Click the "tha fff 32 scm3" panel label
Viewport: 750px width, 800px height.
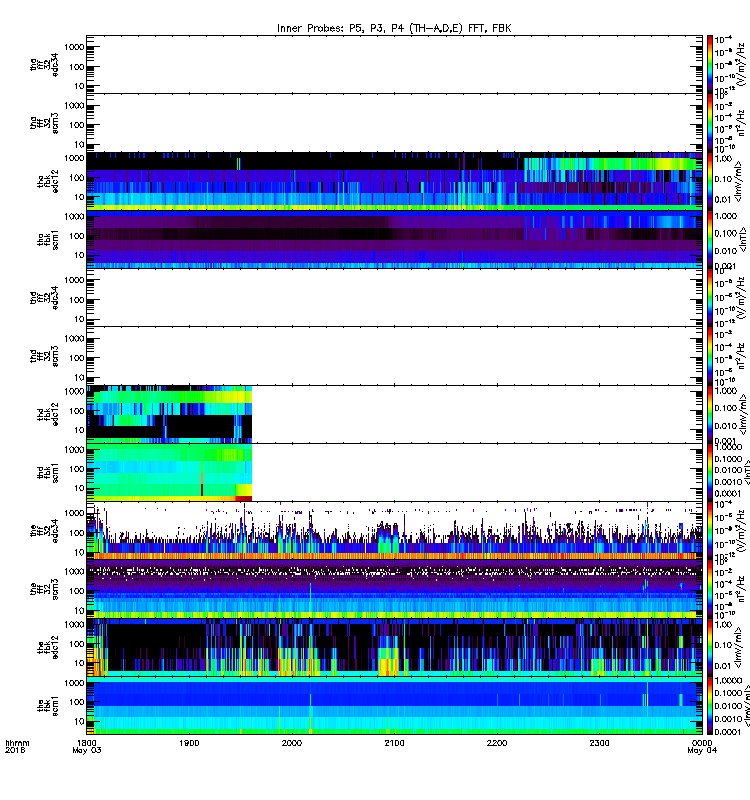click(x=44, y=123)
